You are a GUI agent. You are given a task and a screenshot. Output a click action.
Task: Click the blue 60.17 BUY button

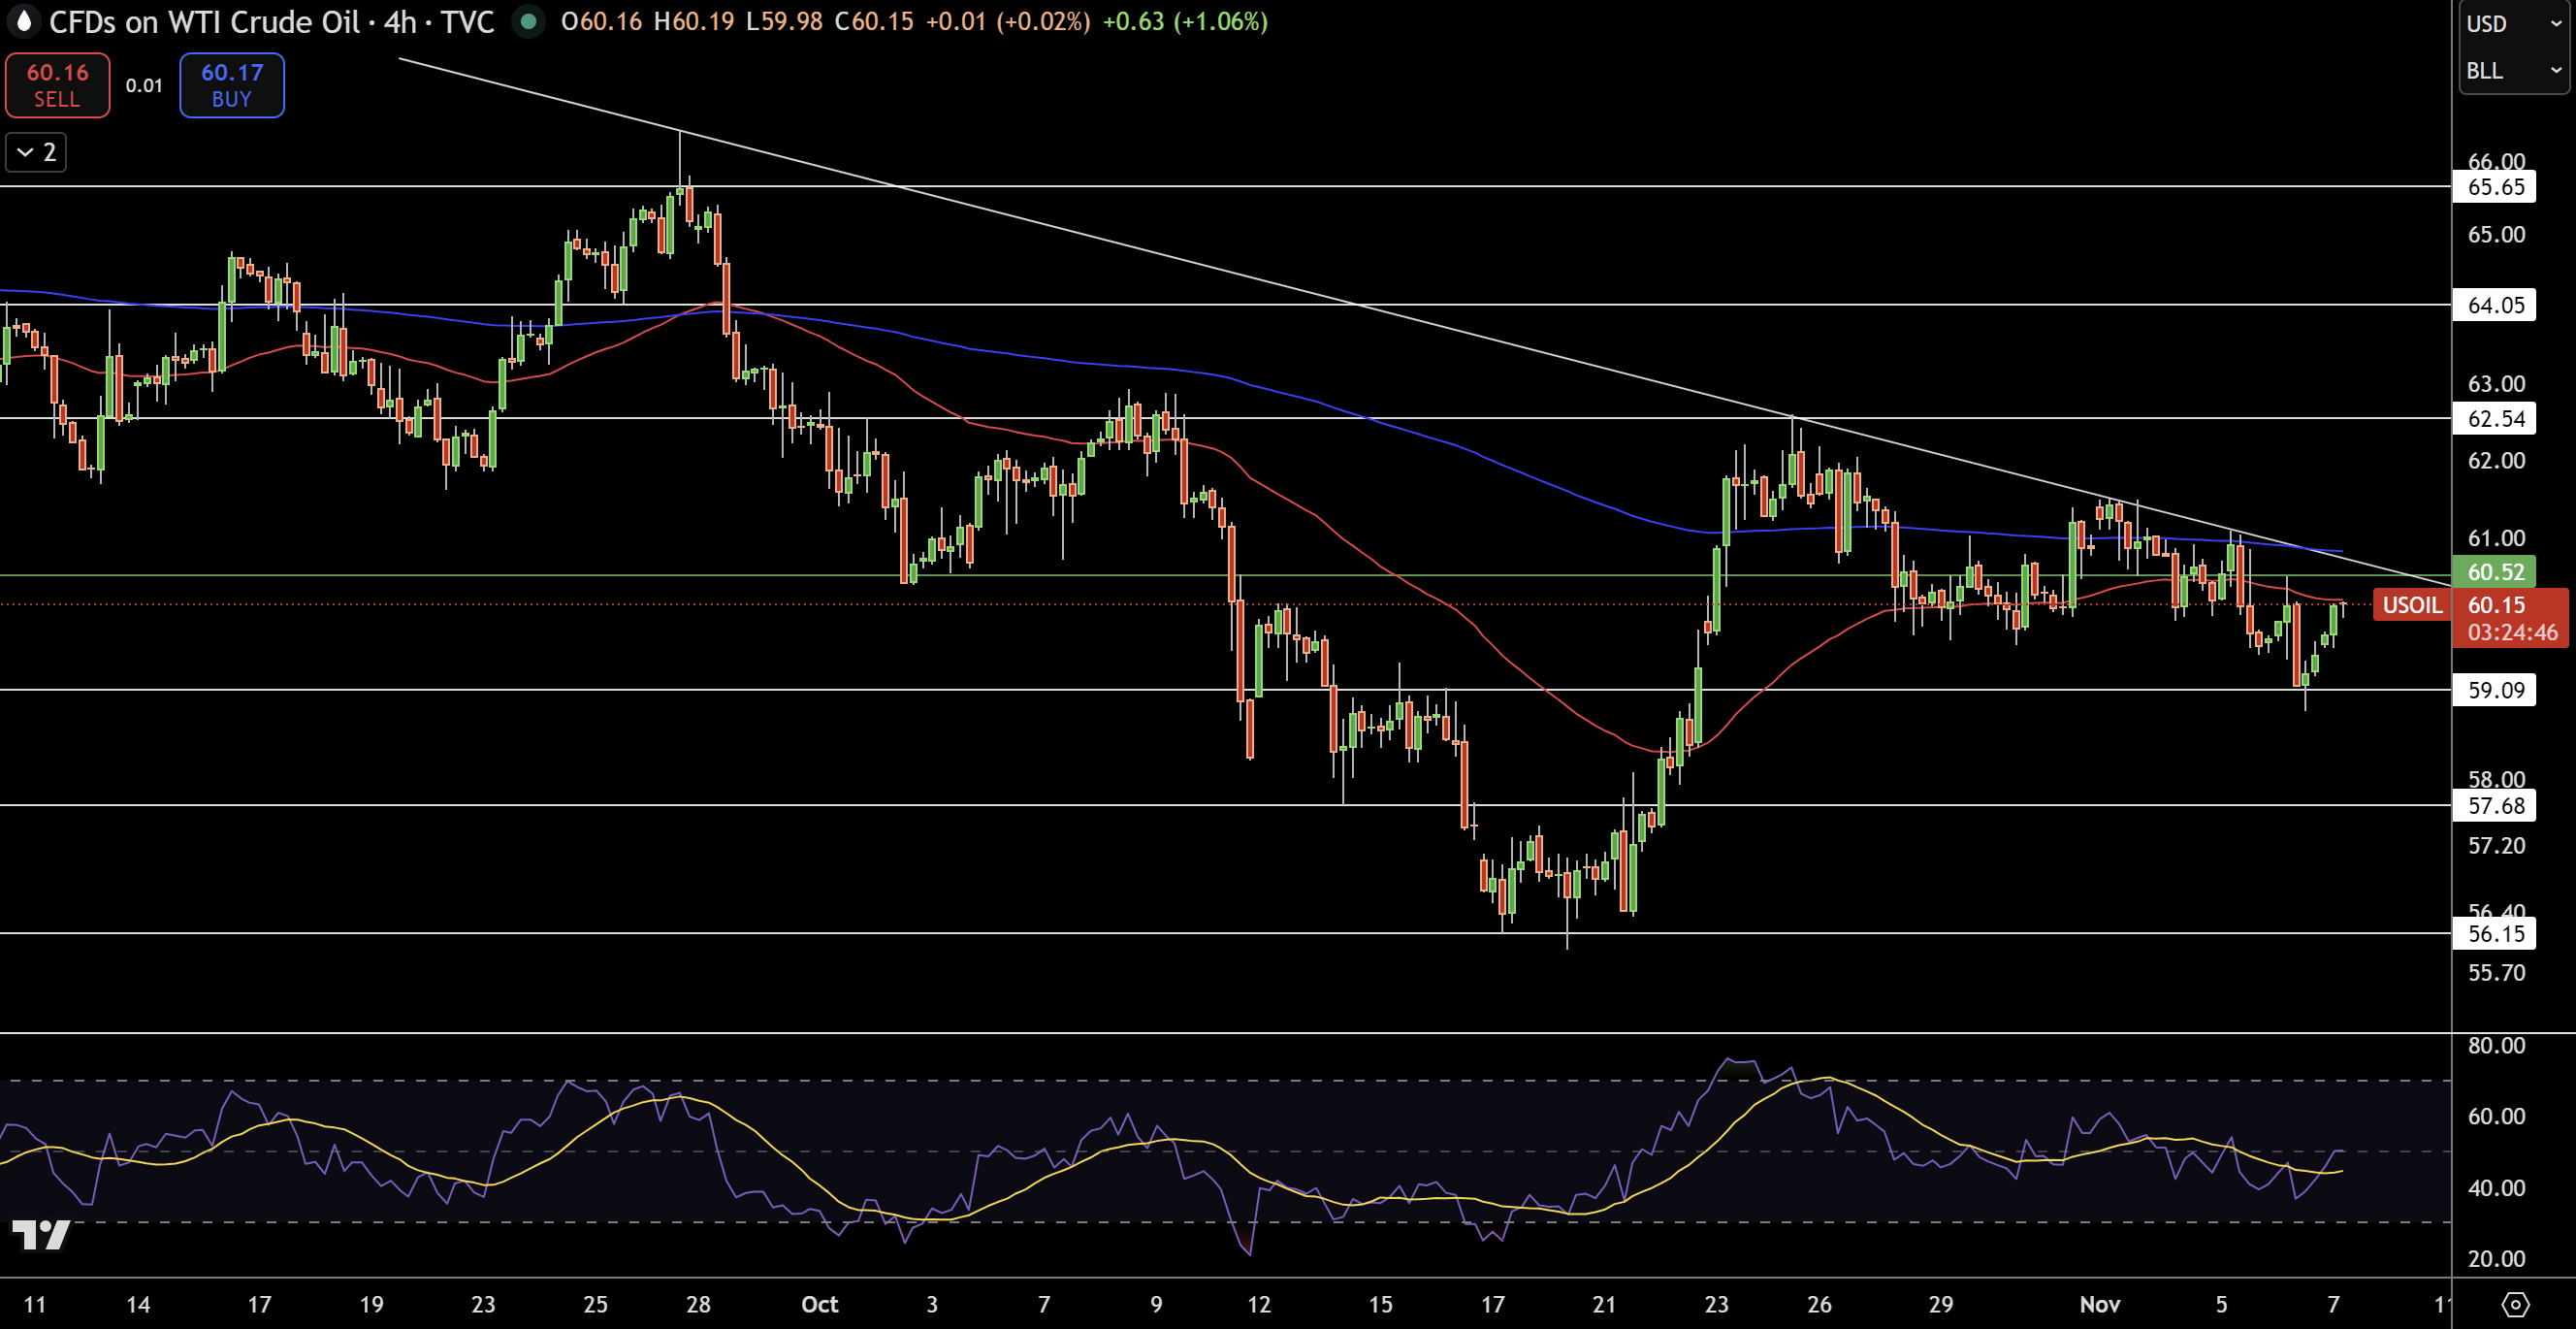click(232, 85)
